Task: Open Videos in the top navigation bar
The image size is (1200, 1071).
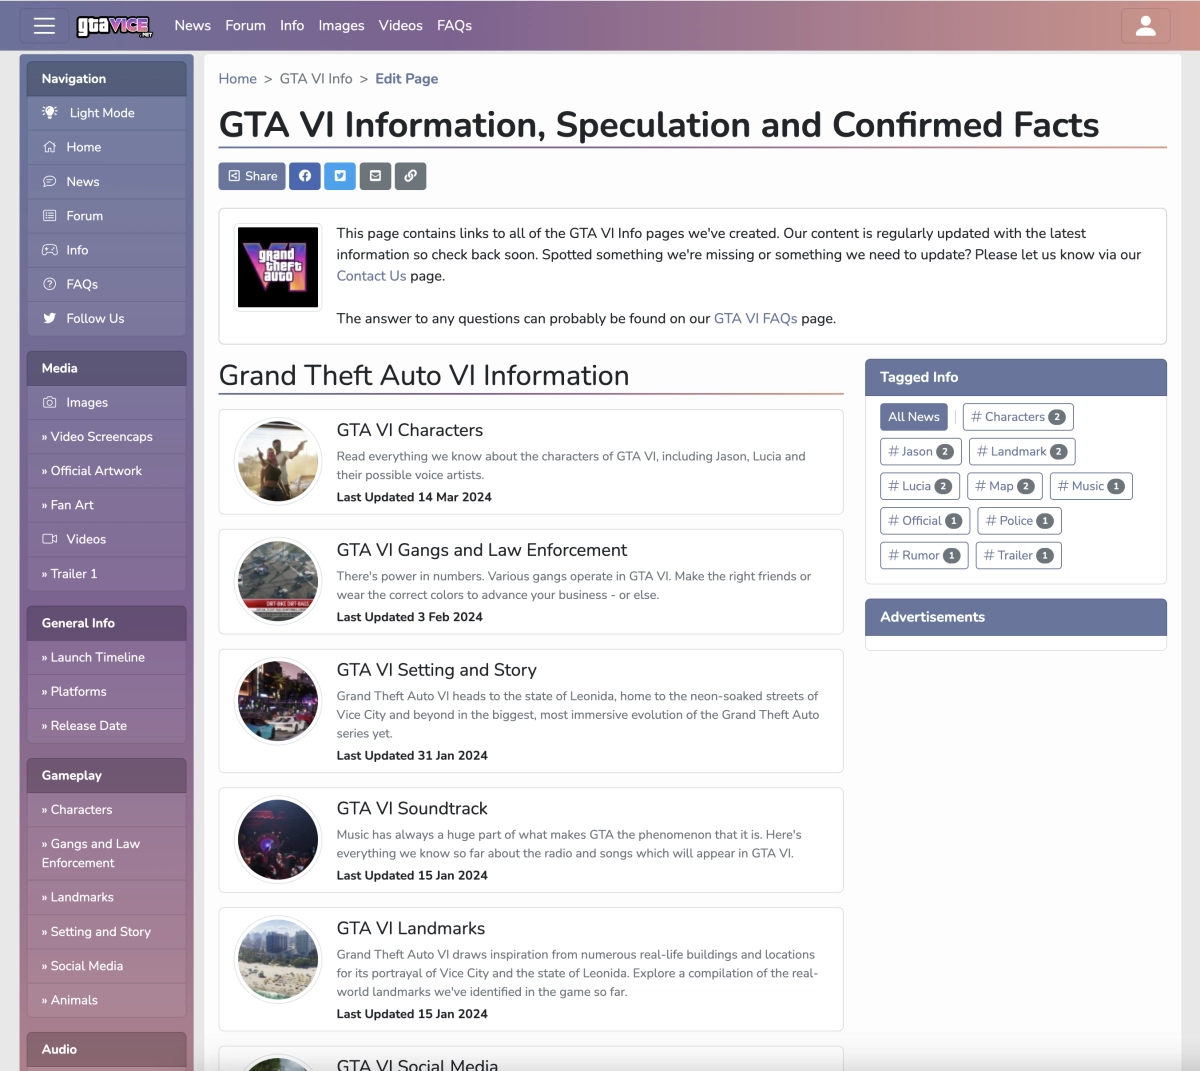Action: [x=401, y=26]
